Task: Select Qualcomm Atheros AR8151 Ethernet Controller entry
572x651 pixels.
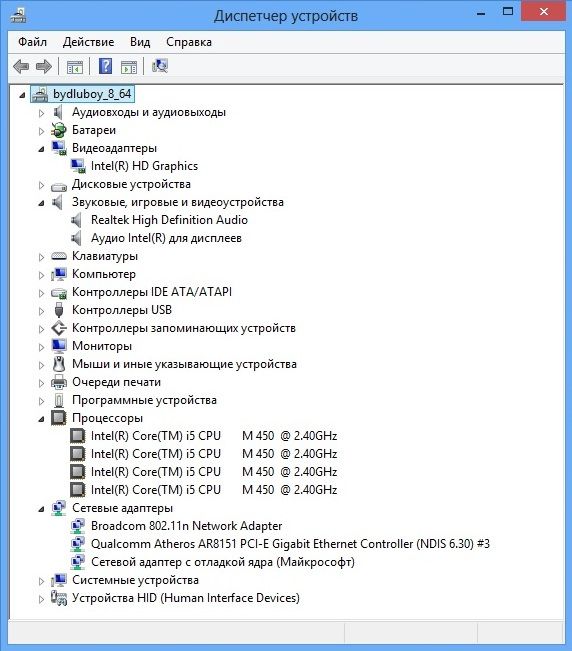Action: pos(290,544)
